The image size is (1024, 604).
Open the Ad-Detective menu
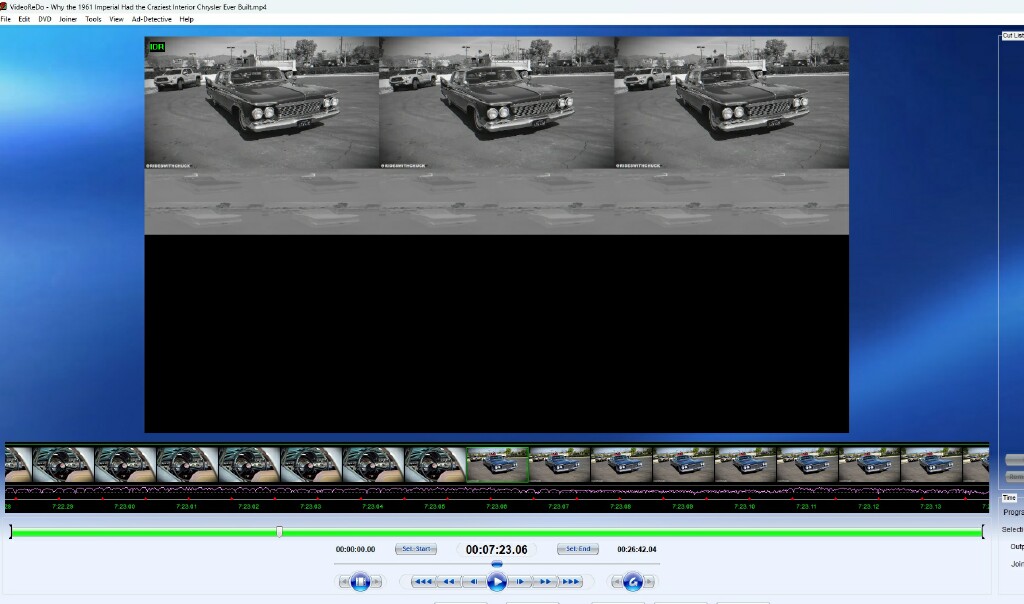[152, 19]
